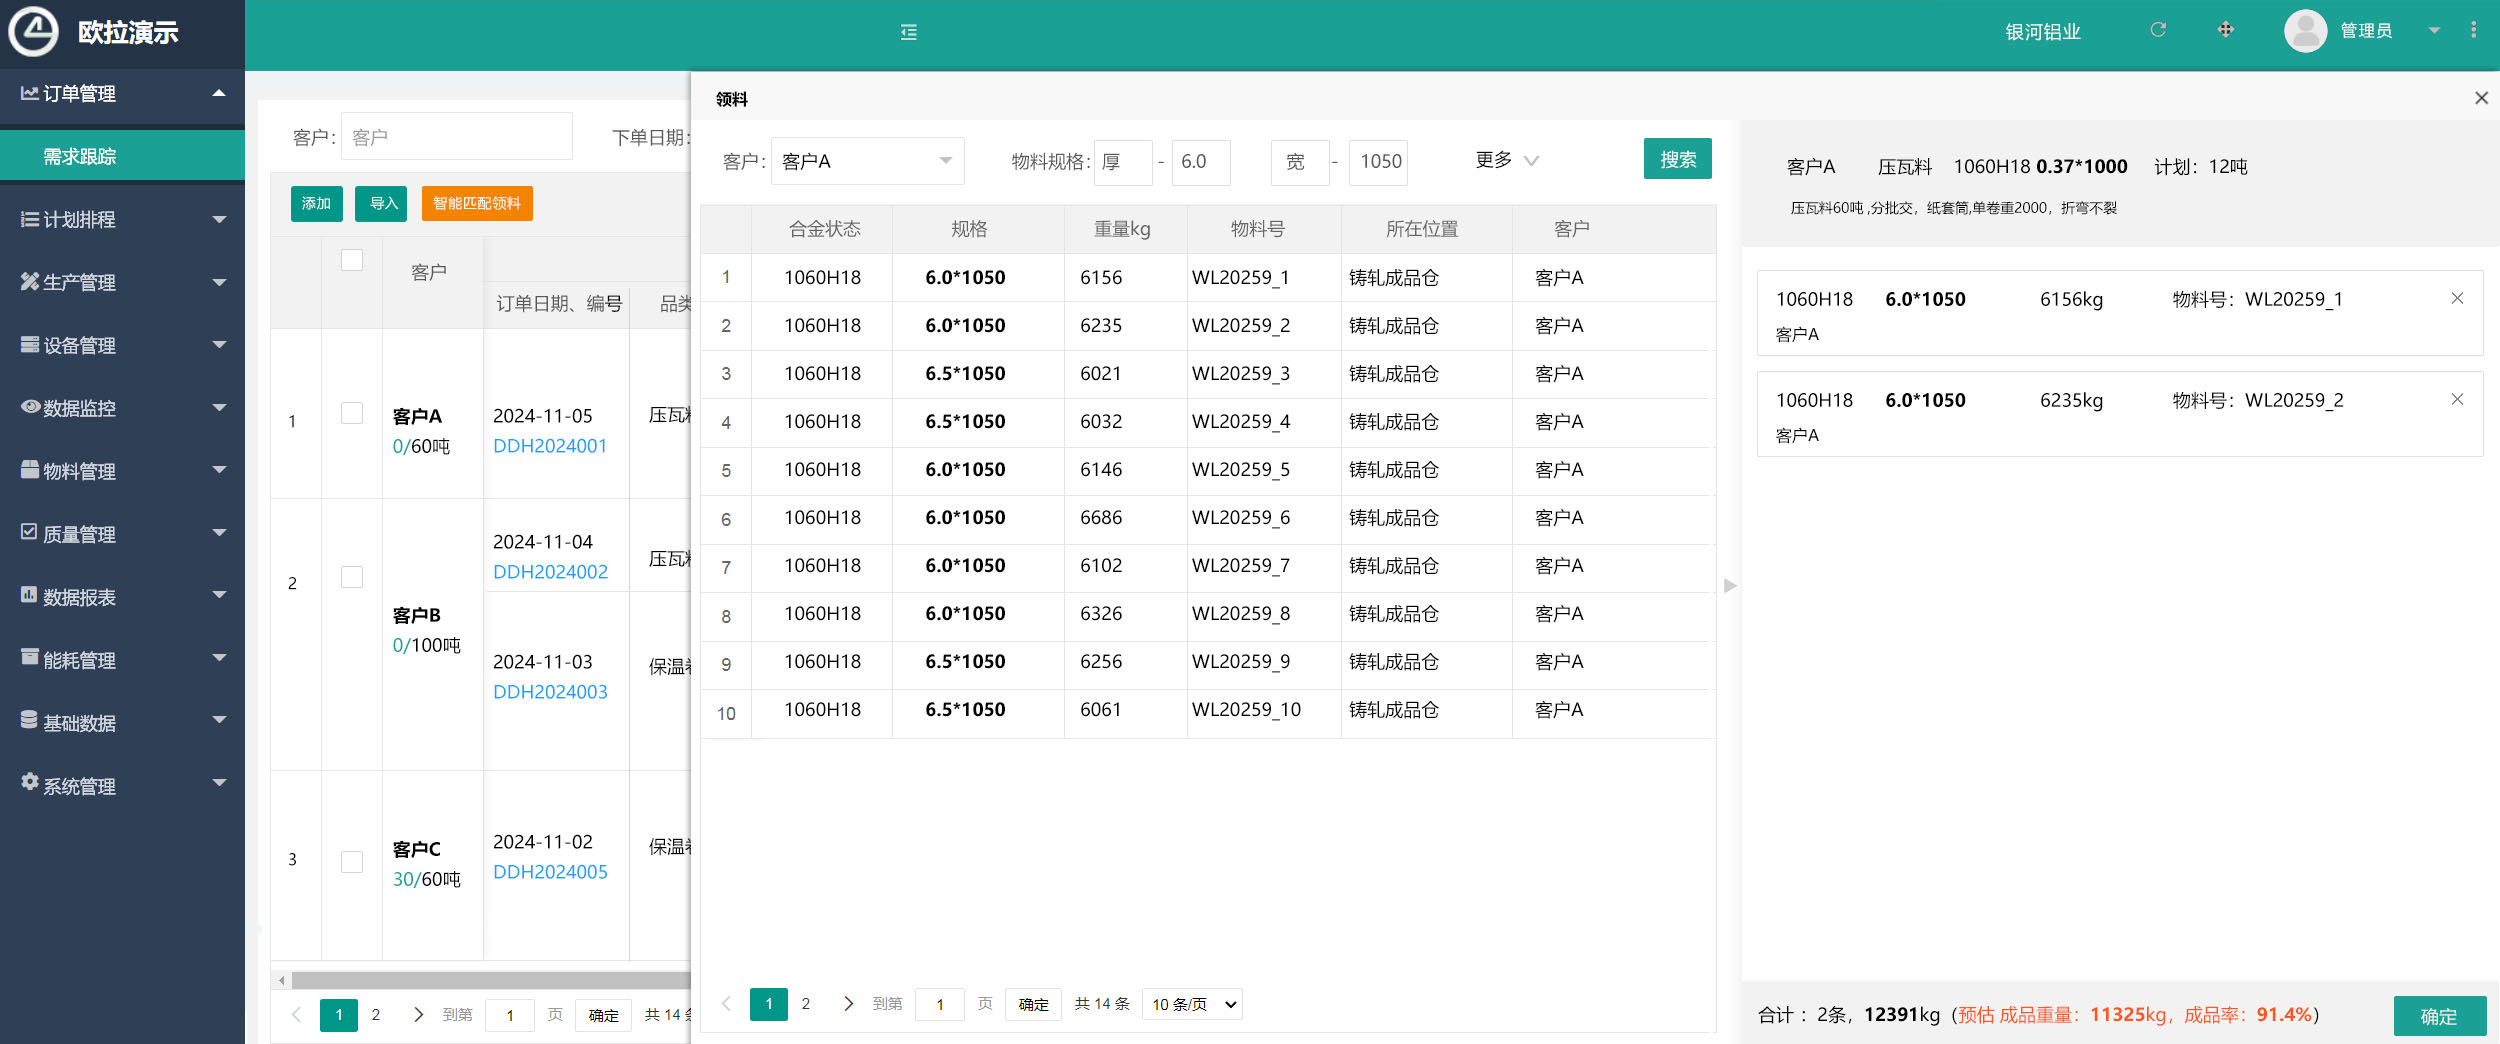Screen dimensions: 2500x1044
Task: Open the 10 条/页 page size dropdown
Action: click(1192, 1003)
